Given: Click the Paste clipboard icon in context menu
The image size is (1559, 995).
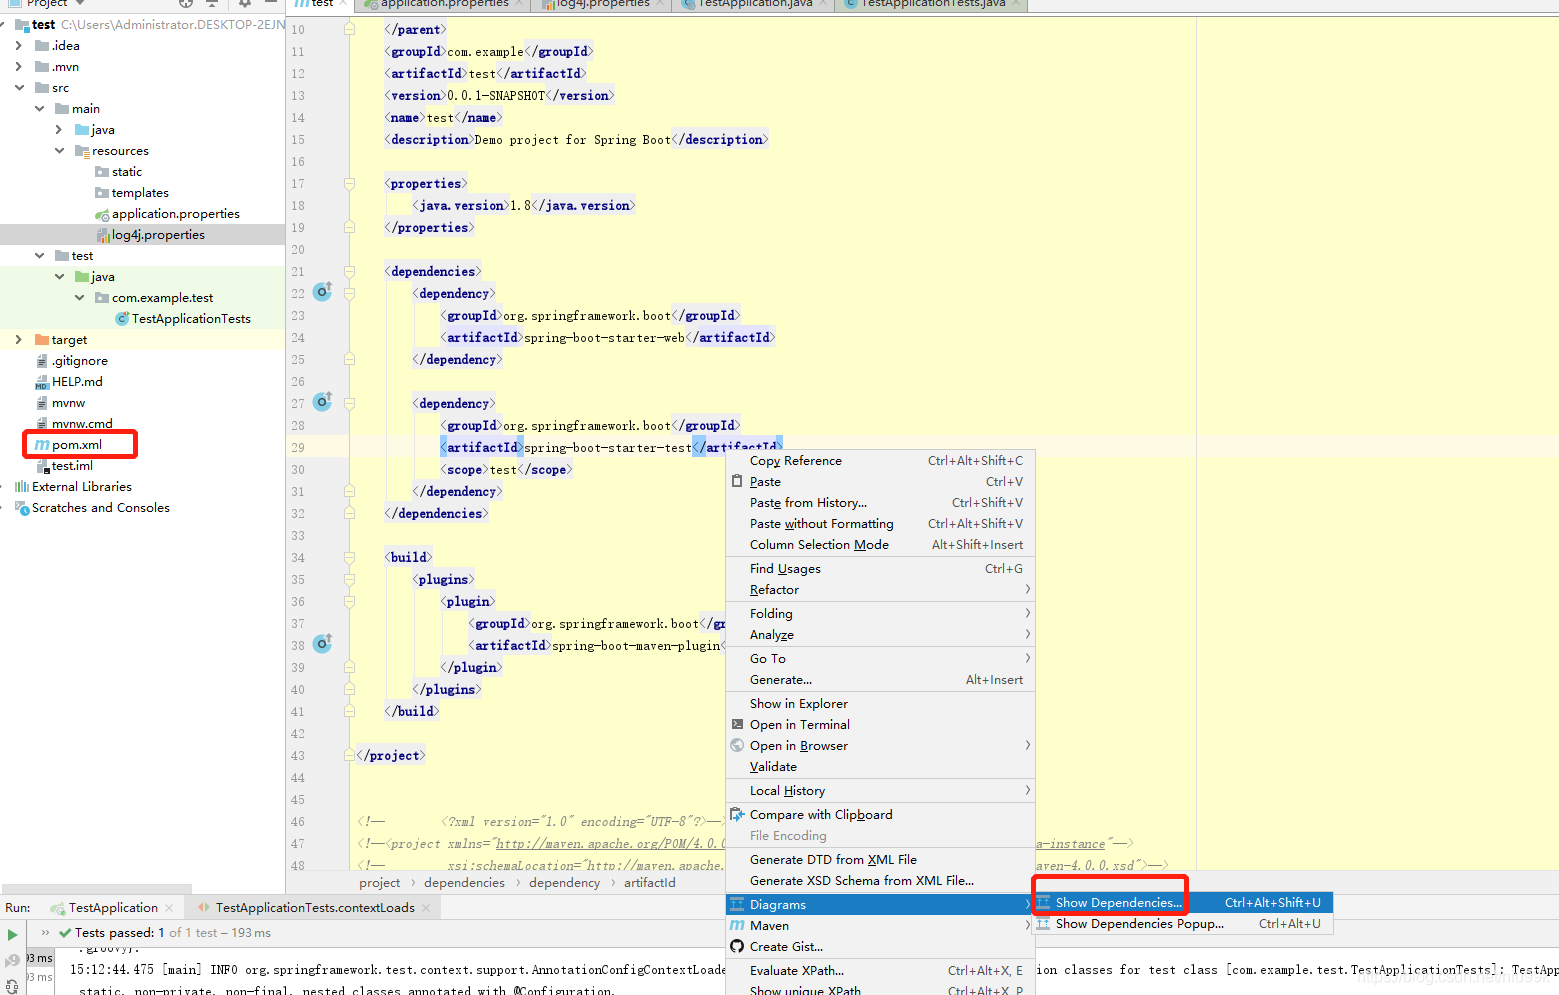Looking at the screenshot, I should [737, 482].
